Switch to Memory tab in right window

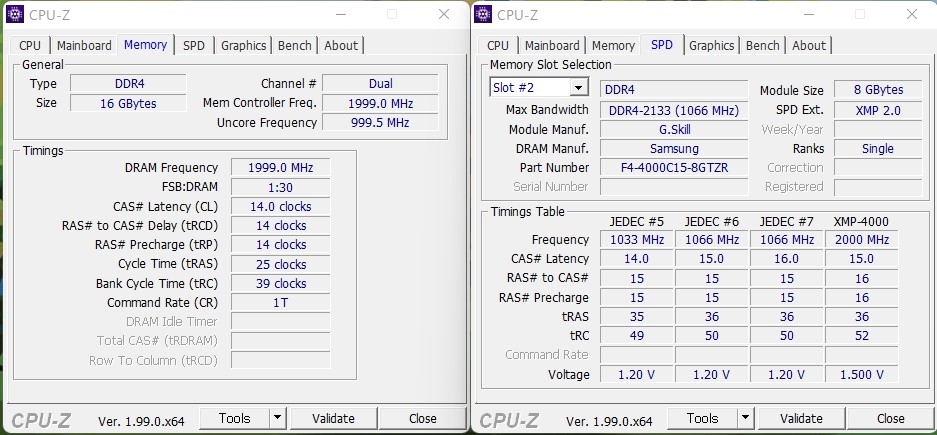(x=613, y=45)
